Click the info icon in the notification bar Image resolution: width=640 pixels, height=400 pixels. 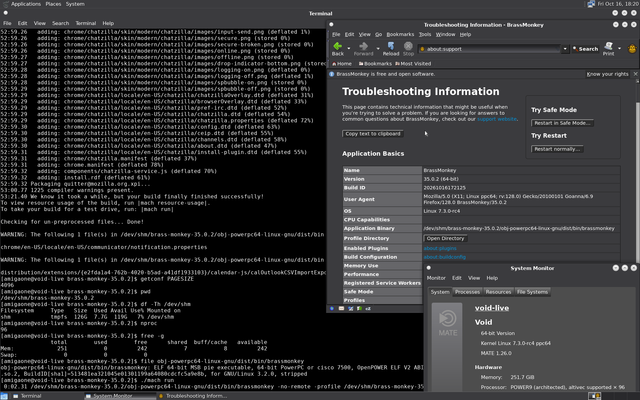tap(332, 74)
